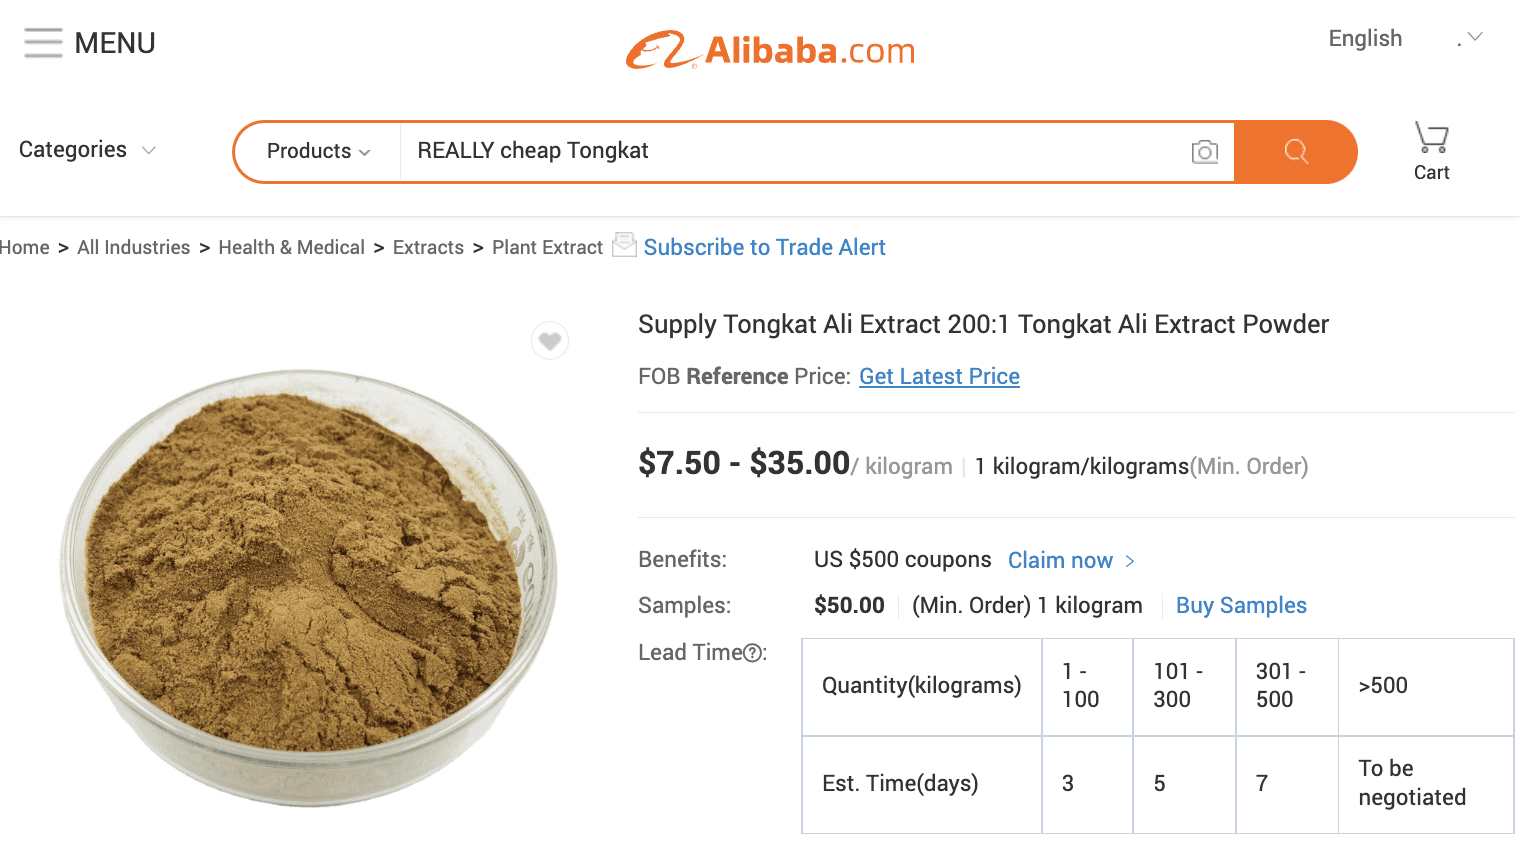The image size is (1520, 842).
Task: Go to Health & Medical category
Action: (291, 246)
